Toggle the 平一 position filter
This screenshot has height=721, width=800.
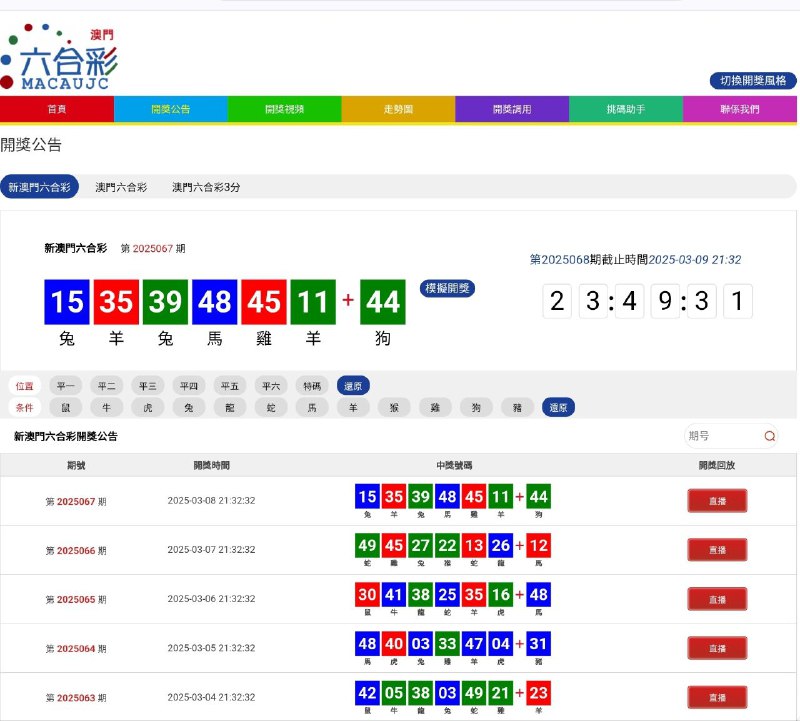tap(66, 386)
